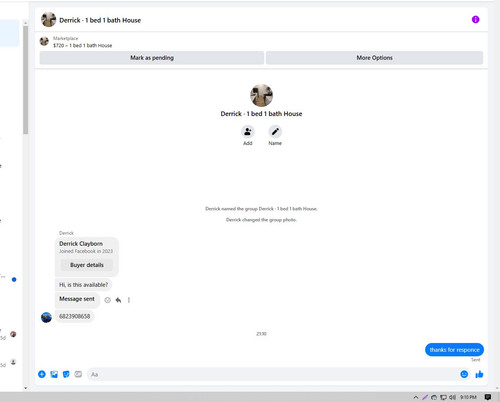Viewport: 500px width, 402px height.
Task: Send a thumbs-up like
Action: (x=479, y=374)
